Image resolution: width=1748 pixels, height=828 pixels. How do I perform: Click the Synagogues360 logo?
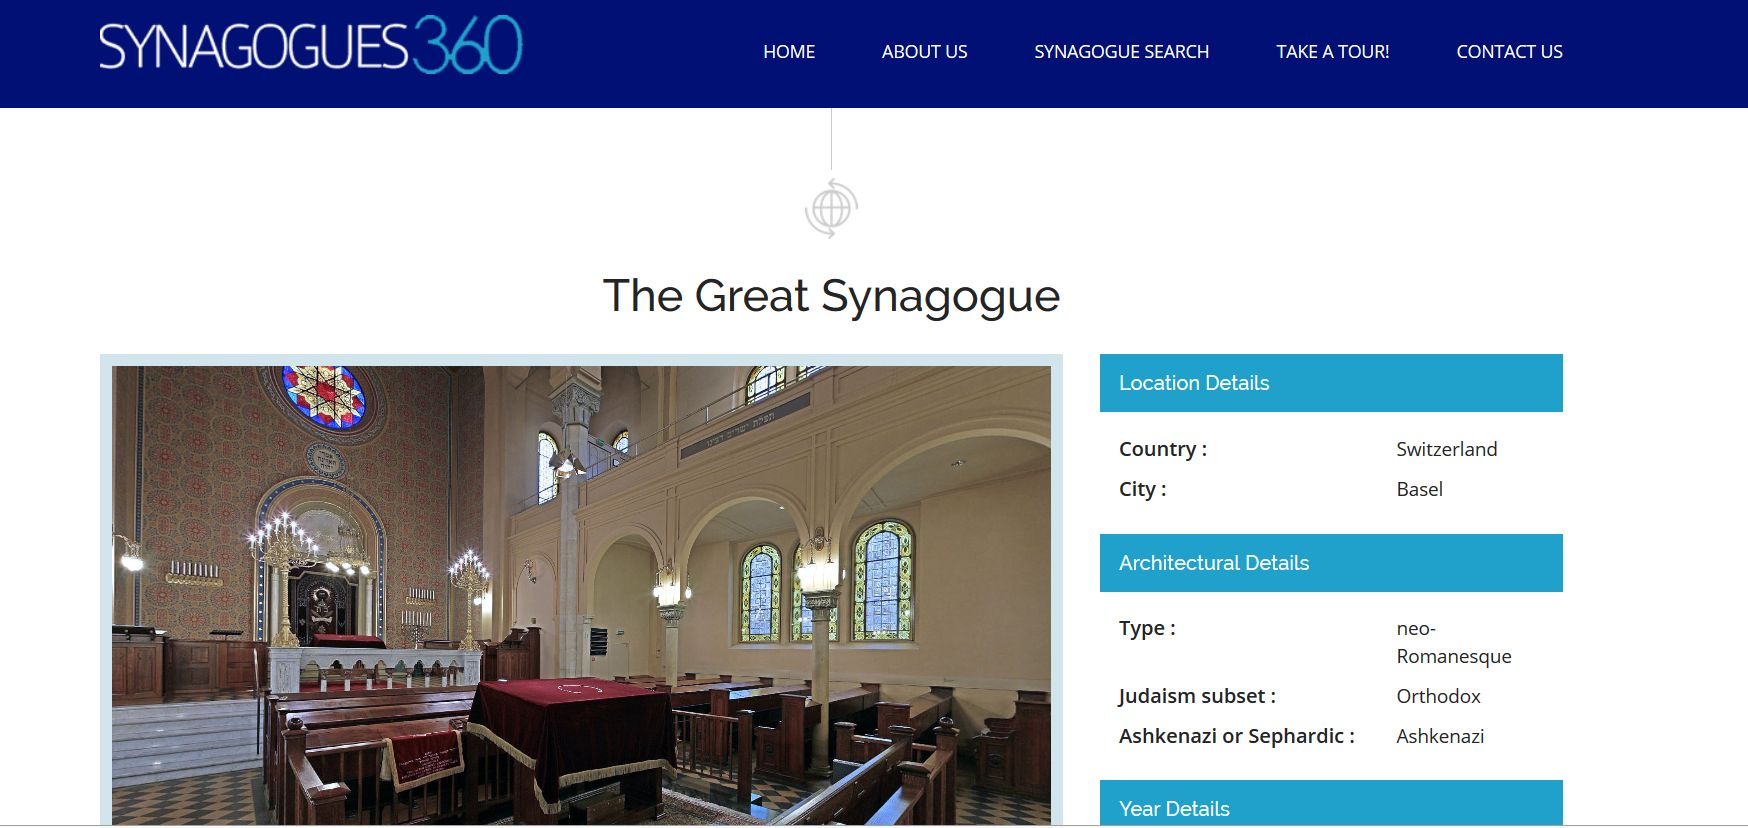click(310, 45)
